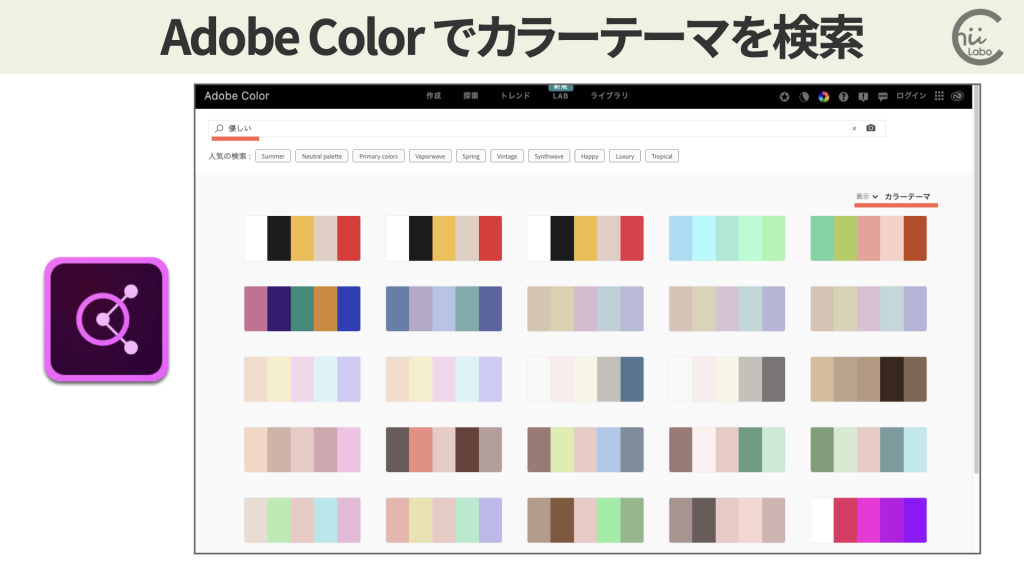Open the chat messages icon
The height and width of the screenshot is (576, 1024).
[885, 96]
